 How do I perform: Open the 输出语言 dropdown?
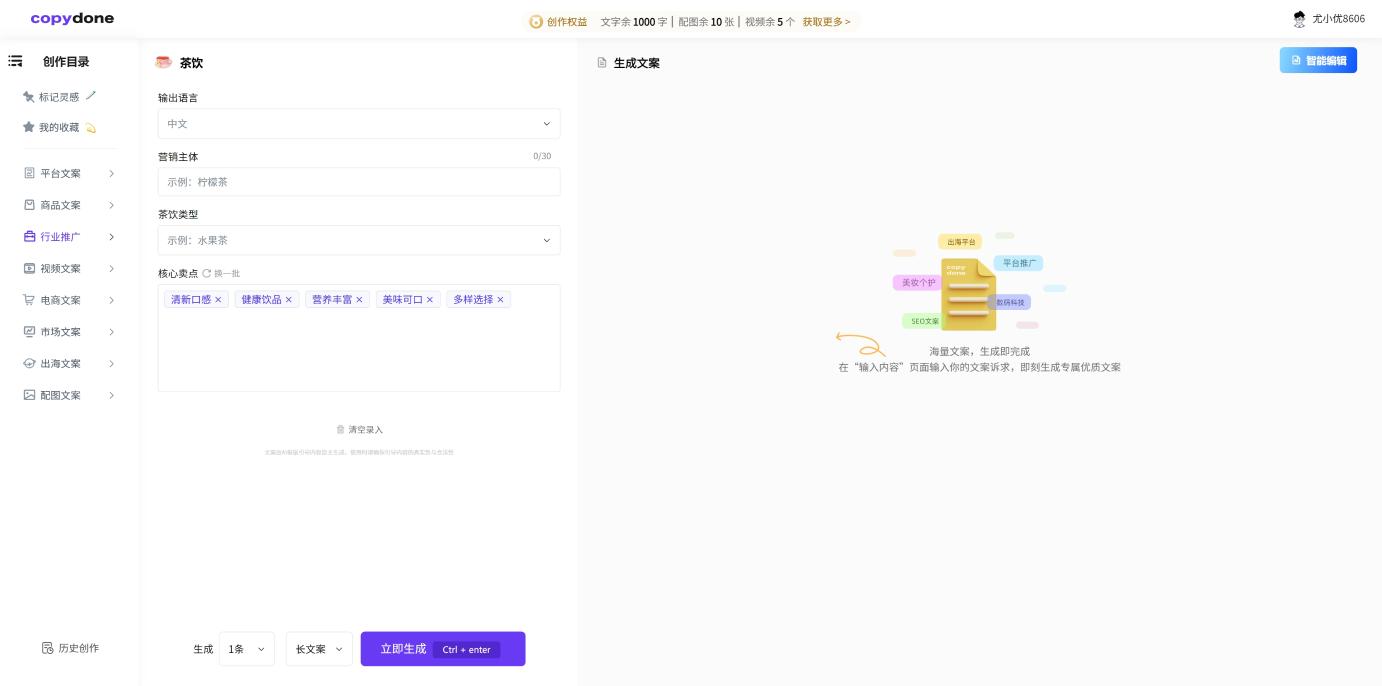click(x=359, y=124)
